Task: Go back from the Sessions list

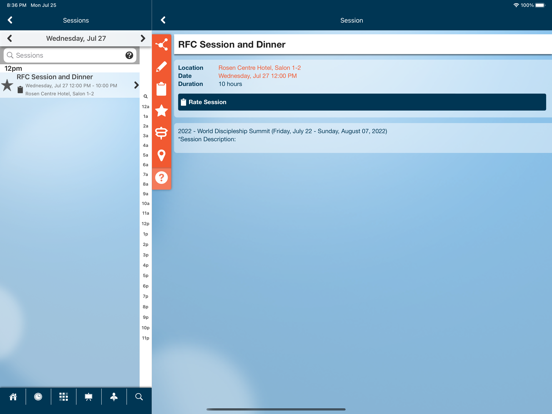Action: click(x=10, y=20)
